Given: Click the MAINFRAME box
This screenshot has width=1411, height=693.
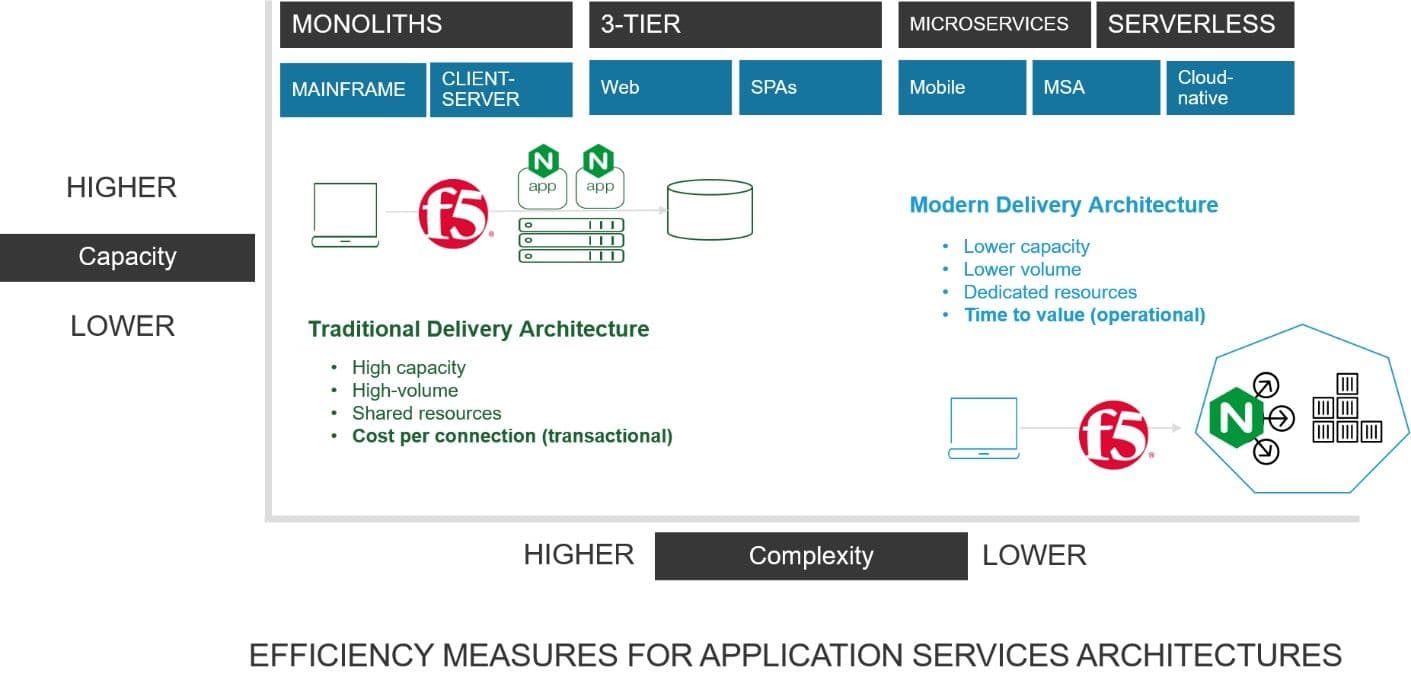Looking at the screenshot, I should [x=352, y=89].
